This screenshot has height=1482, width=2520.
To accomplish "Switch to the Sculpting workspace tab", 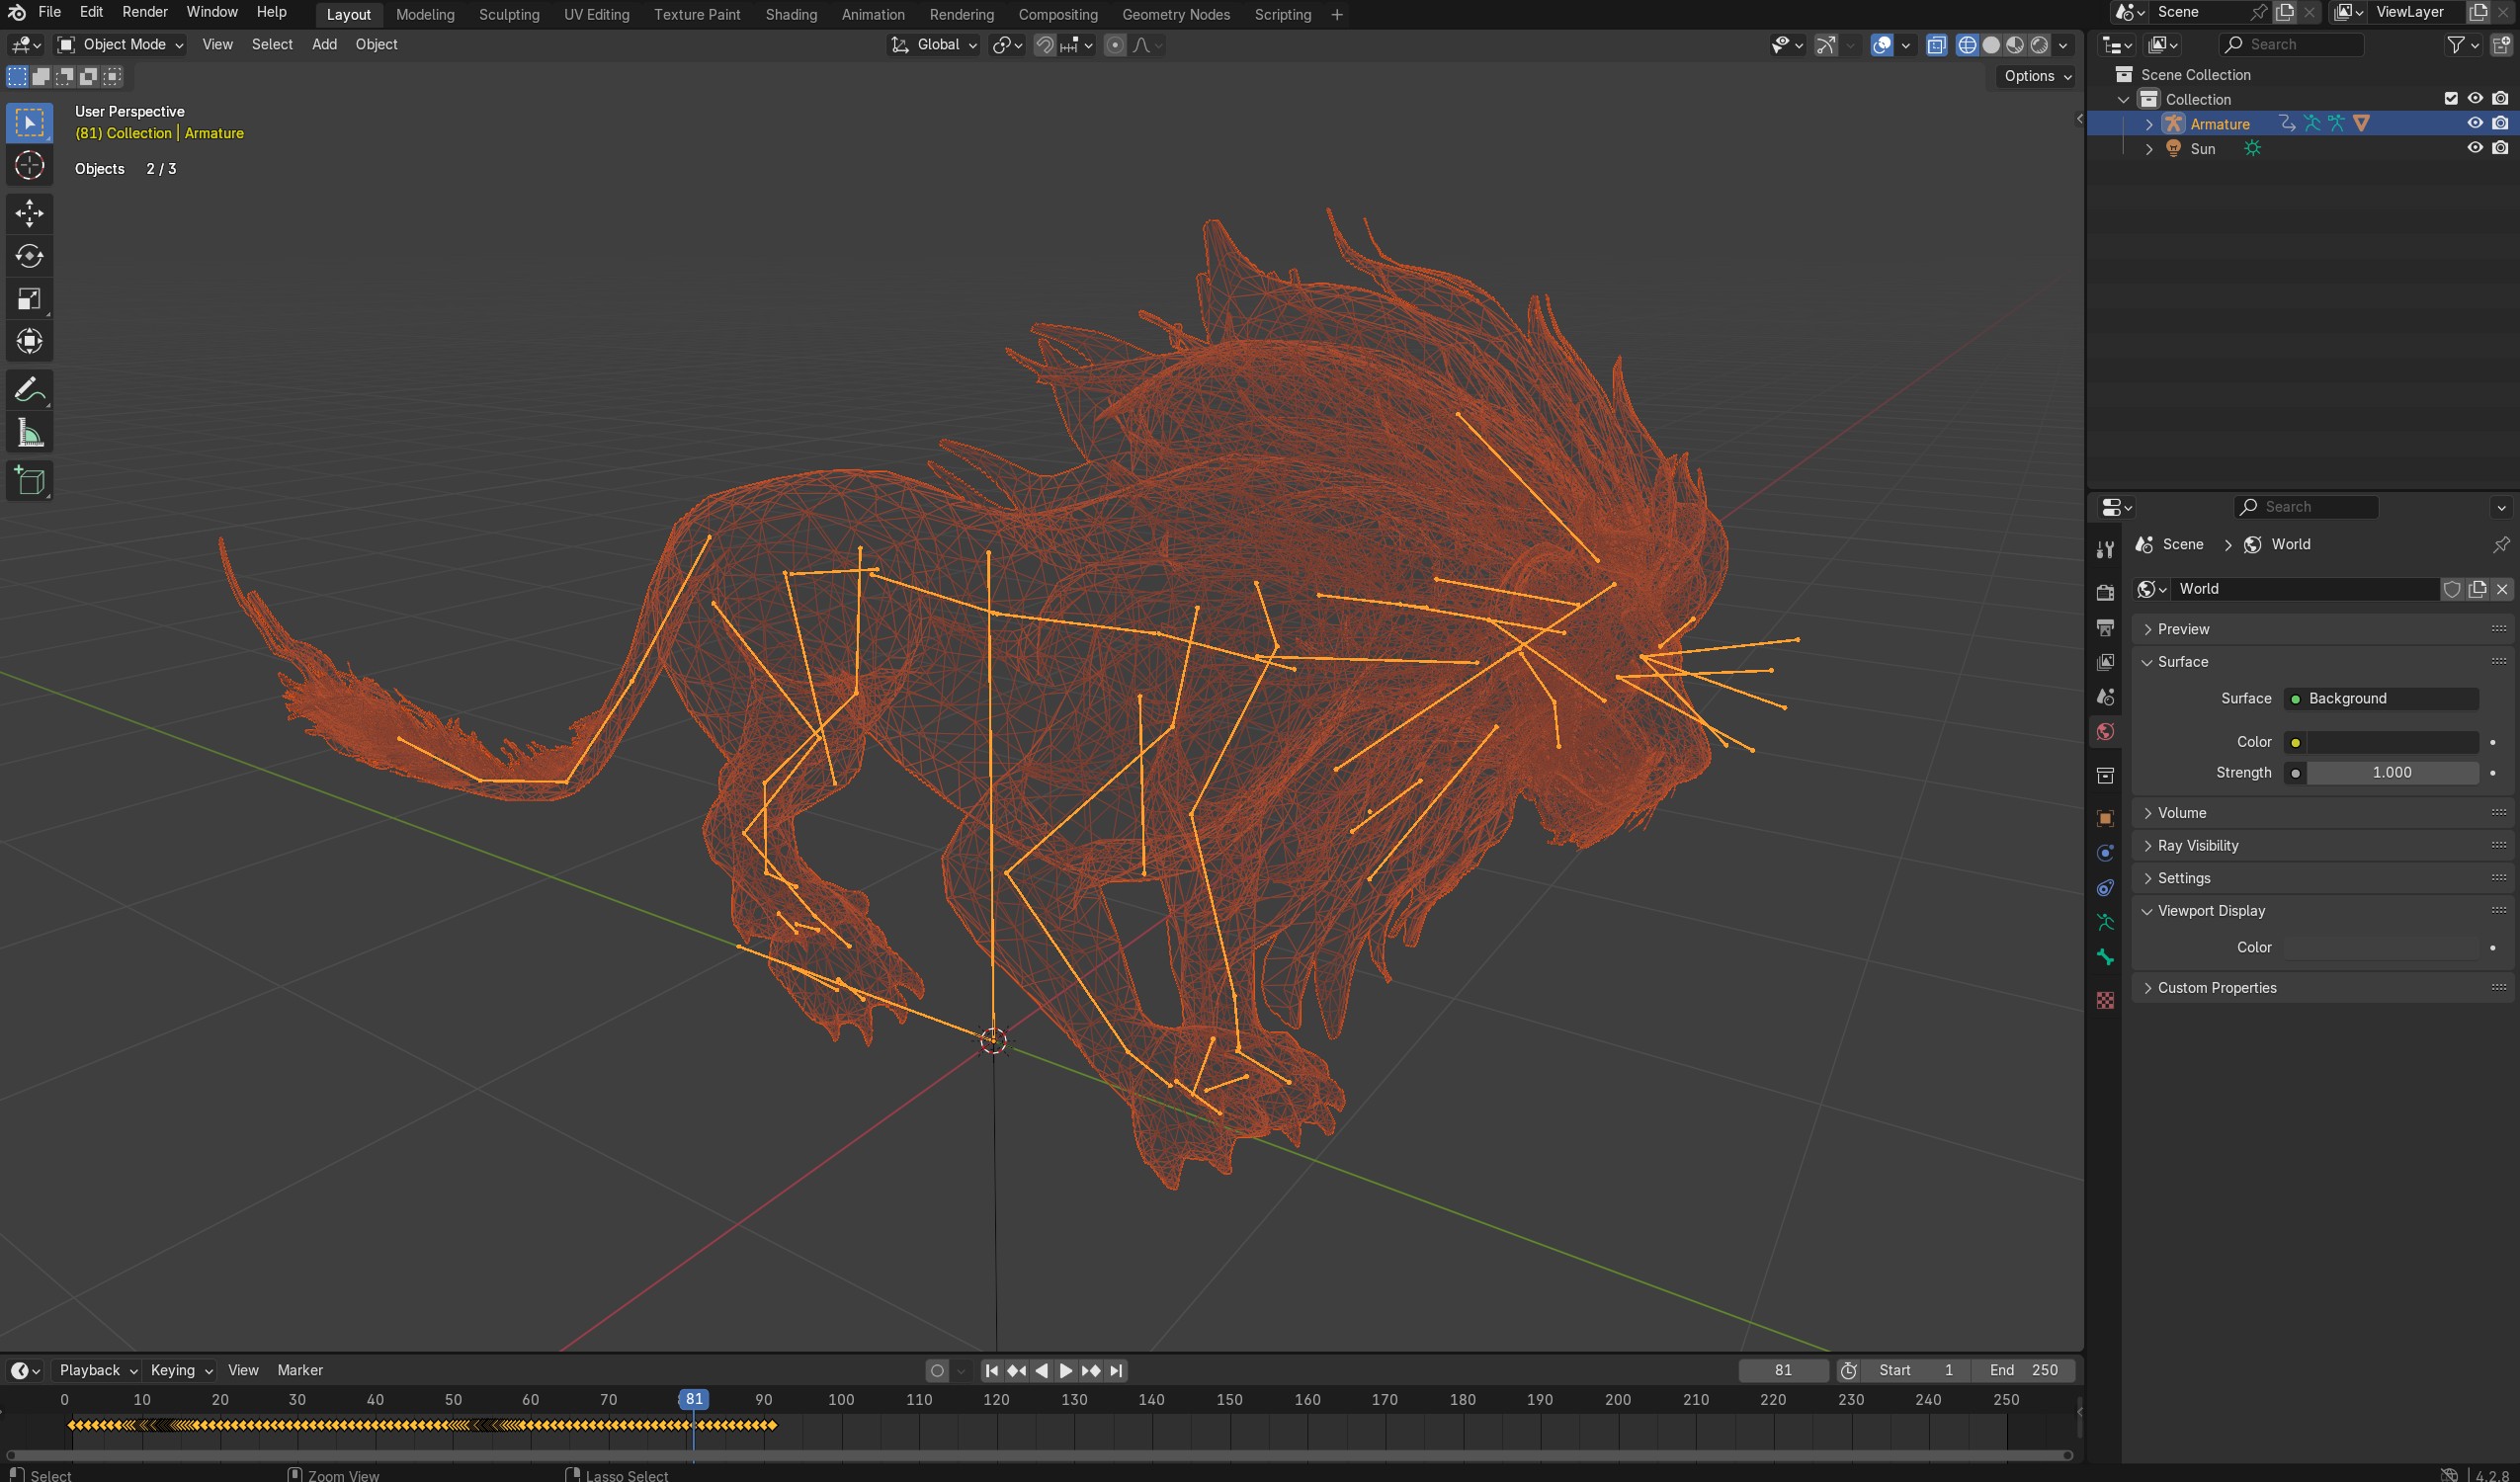I will [x=508, y=14].
